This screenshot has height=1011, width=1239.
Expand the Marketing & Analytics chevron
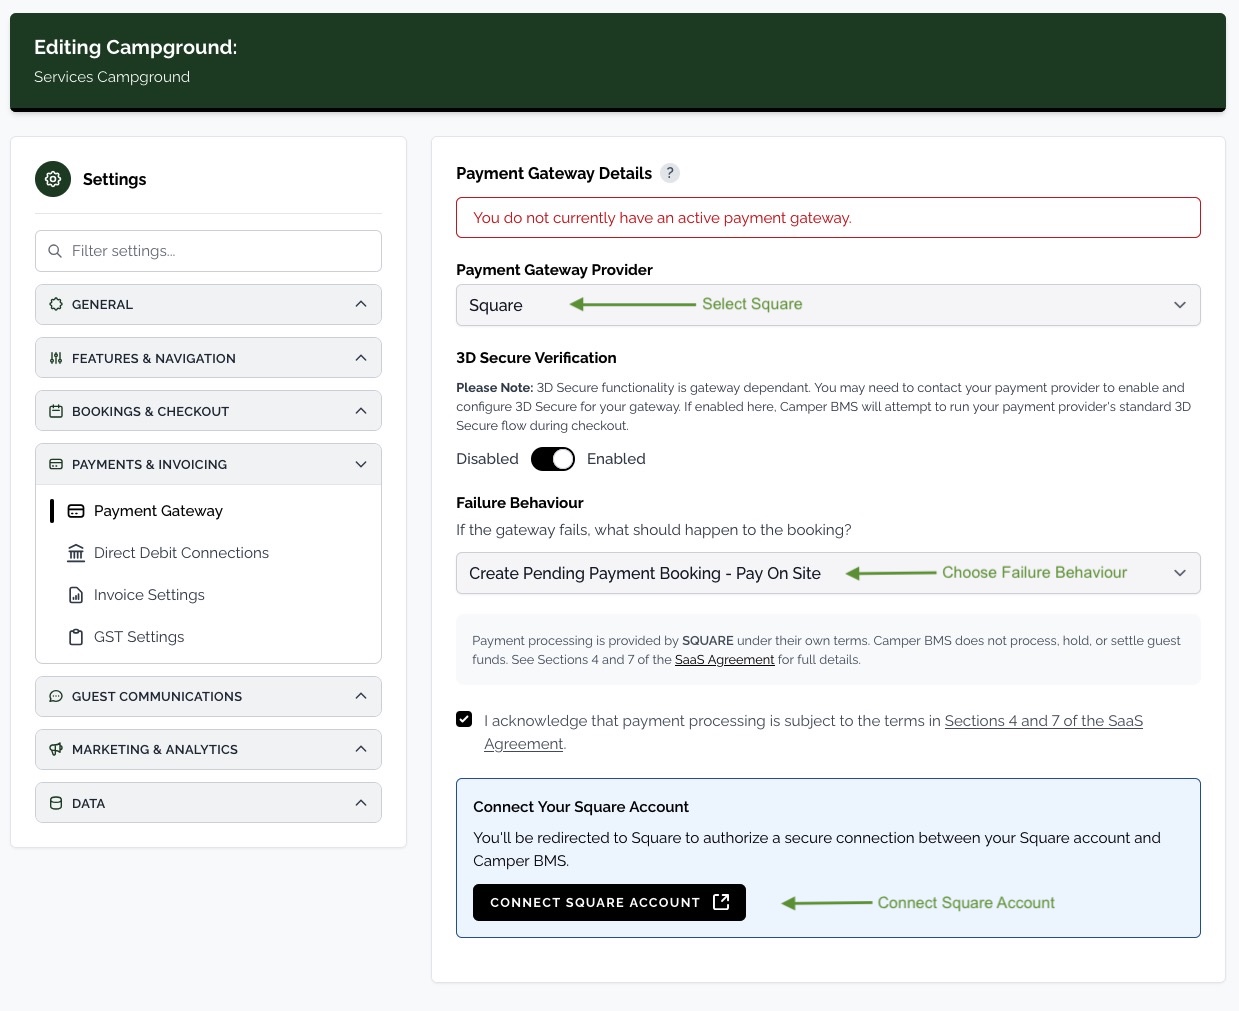pyautogui.click(x=361, y=749)
